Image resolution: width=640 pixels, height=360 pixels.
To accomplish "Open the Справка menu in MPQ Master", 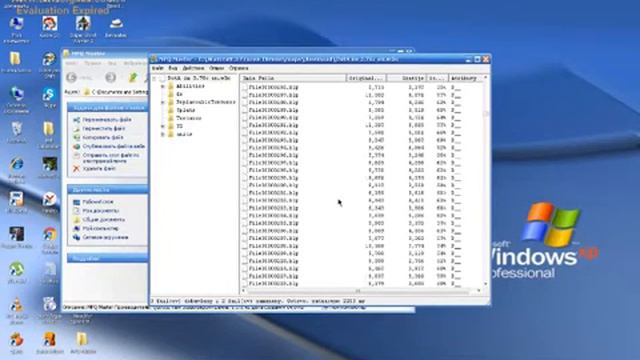I will pos(239,68).
